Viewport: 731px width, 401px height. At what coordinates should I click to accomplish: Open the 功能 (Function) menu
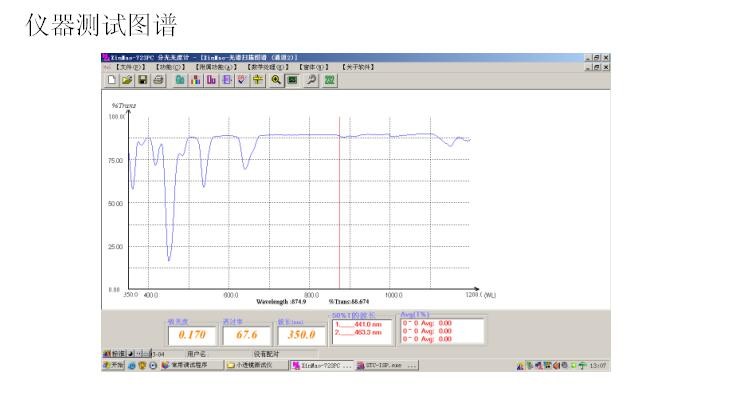point(168,67)
